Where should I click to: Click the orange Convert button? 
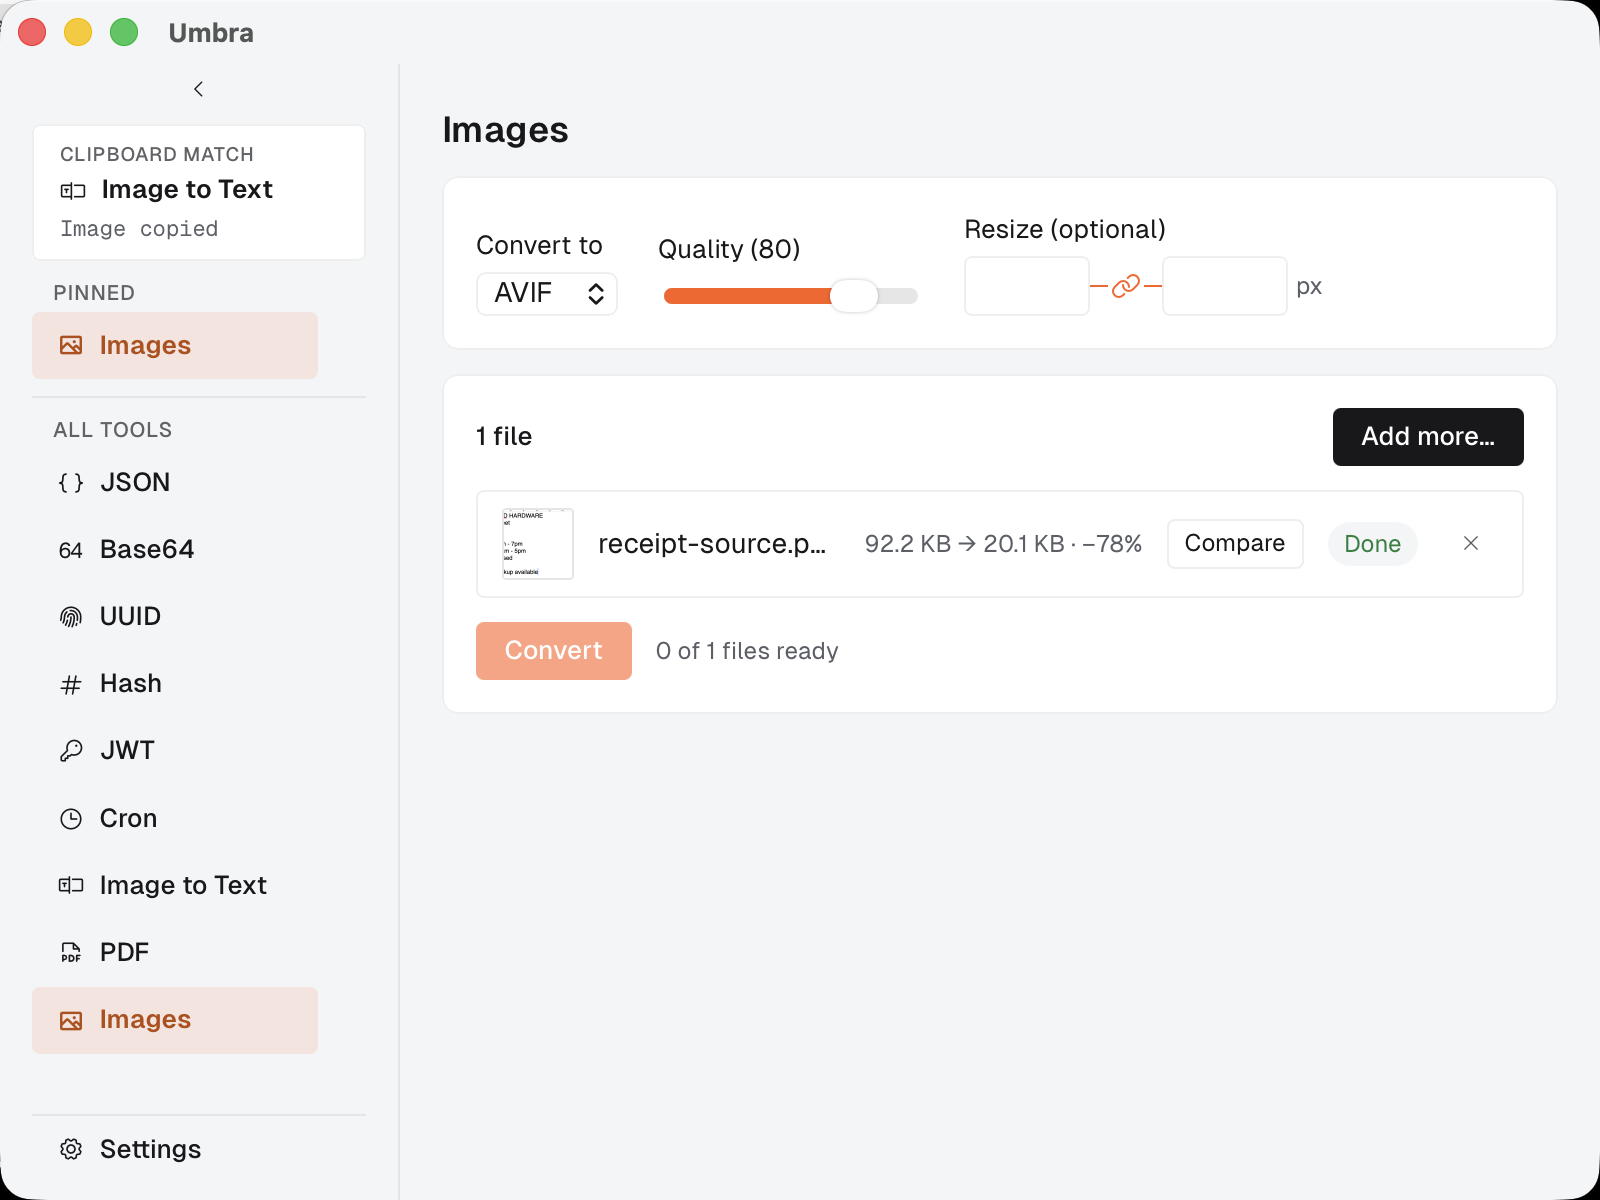pyautogui.click(x=554, y=651)
